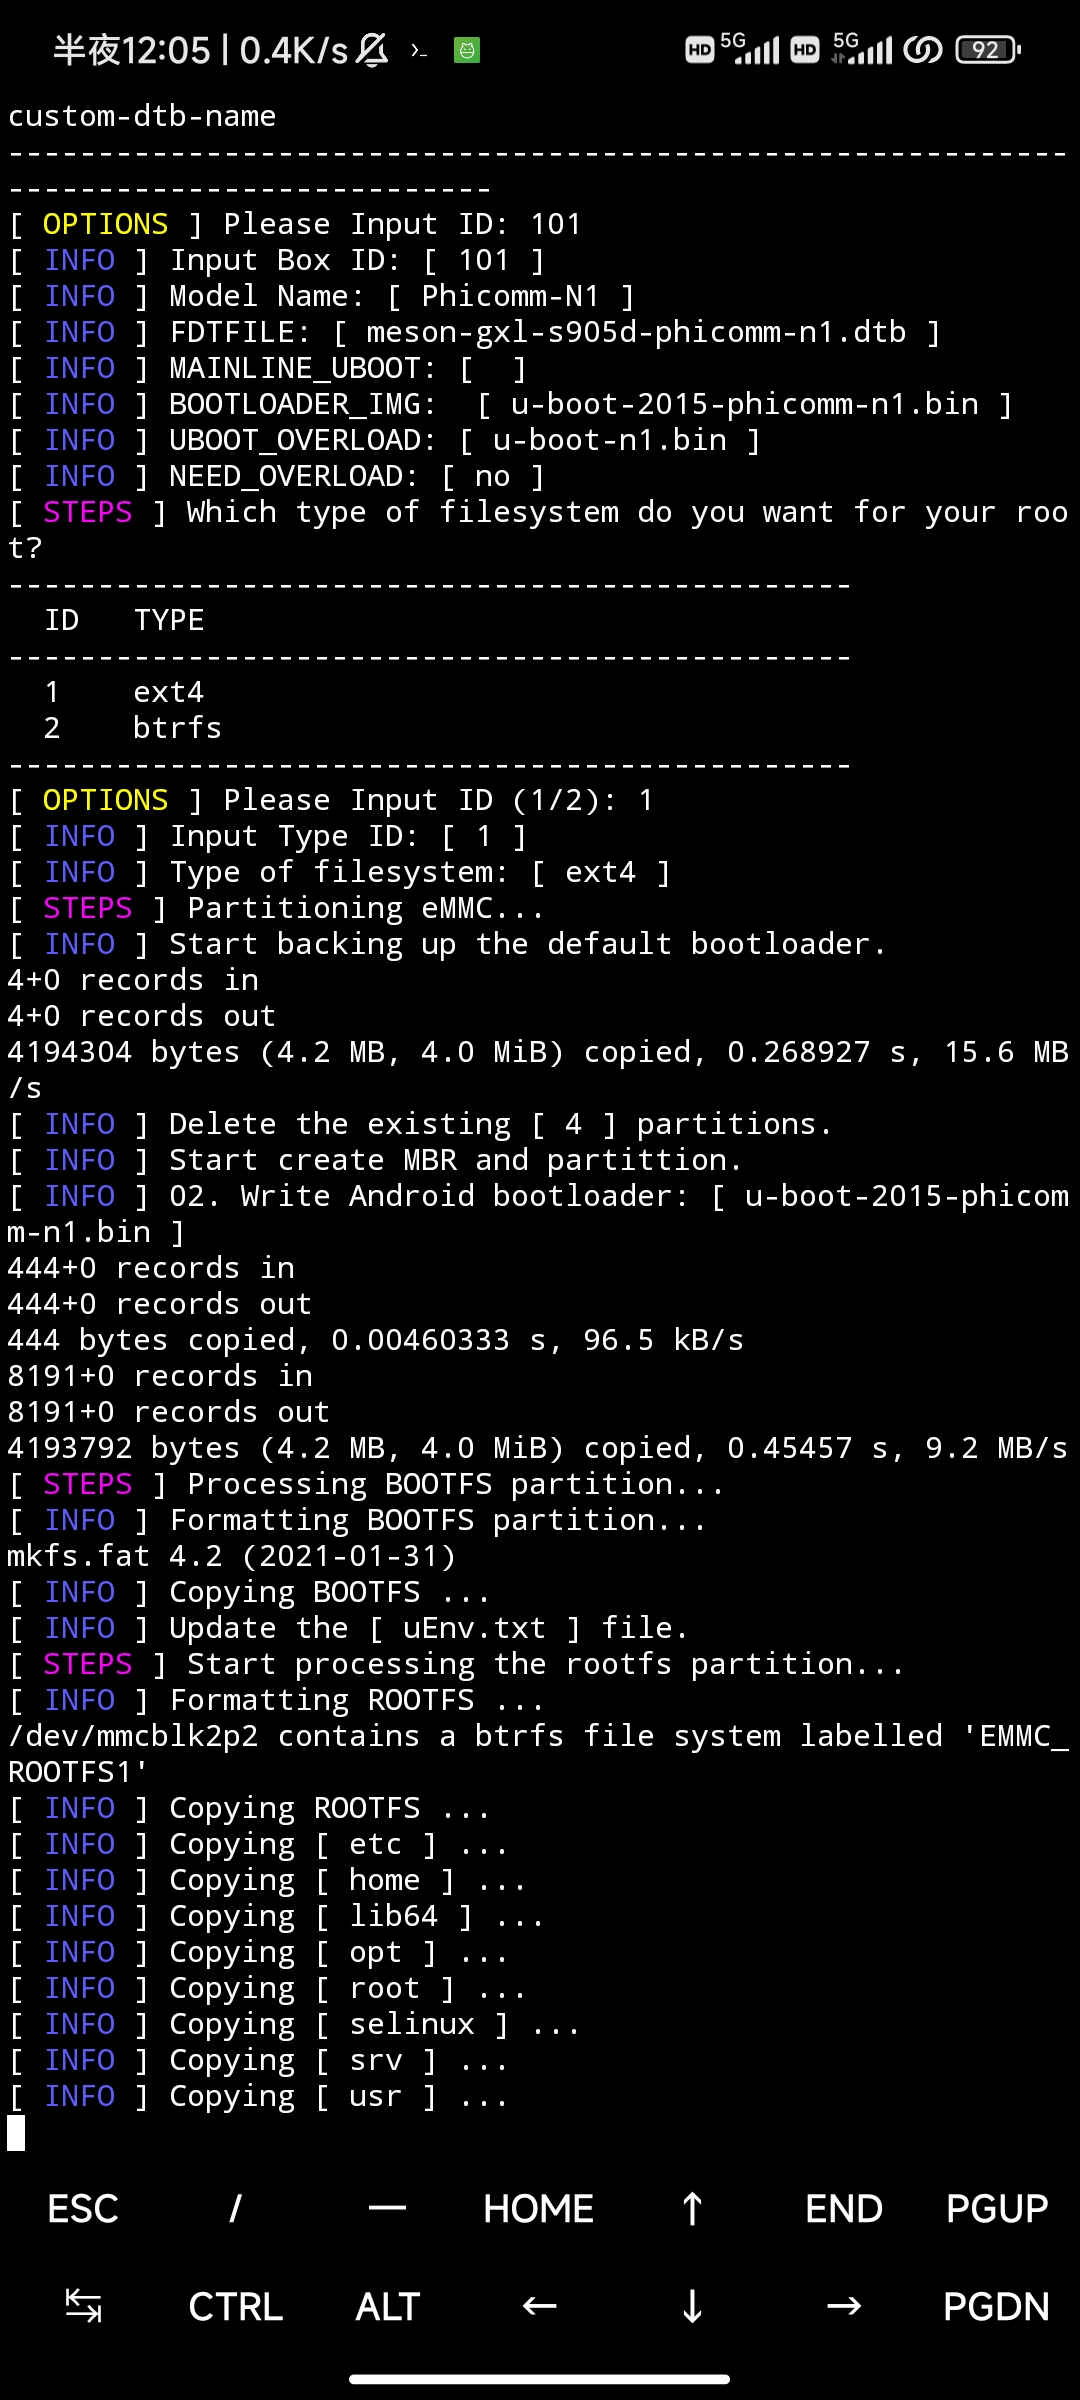Tap the 'ID TYPE' table header
This screenshot has width=1080, height=2400.
tap(124, 620)
